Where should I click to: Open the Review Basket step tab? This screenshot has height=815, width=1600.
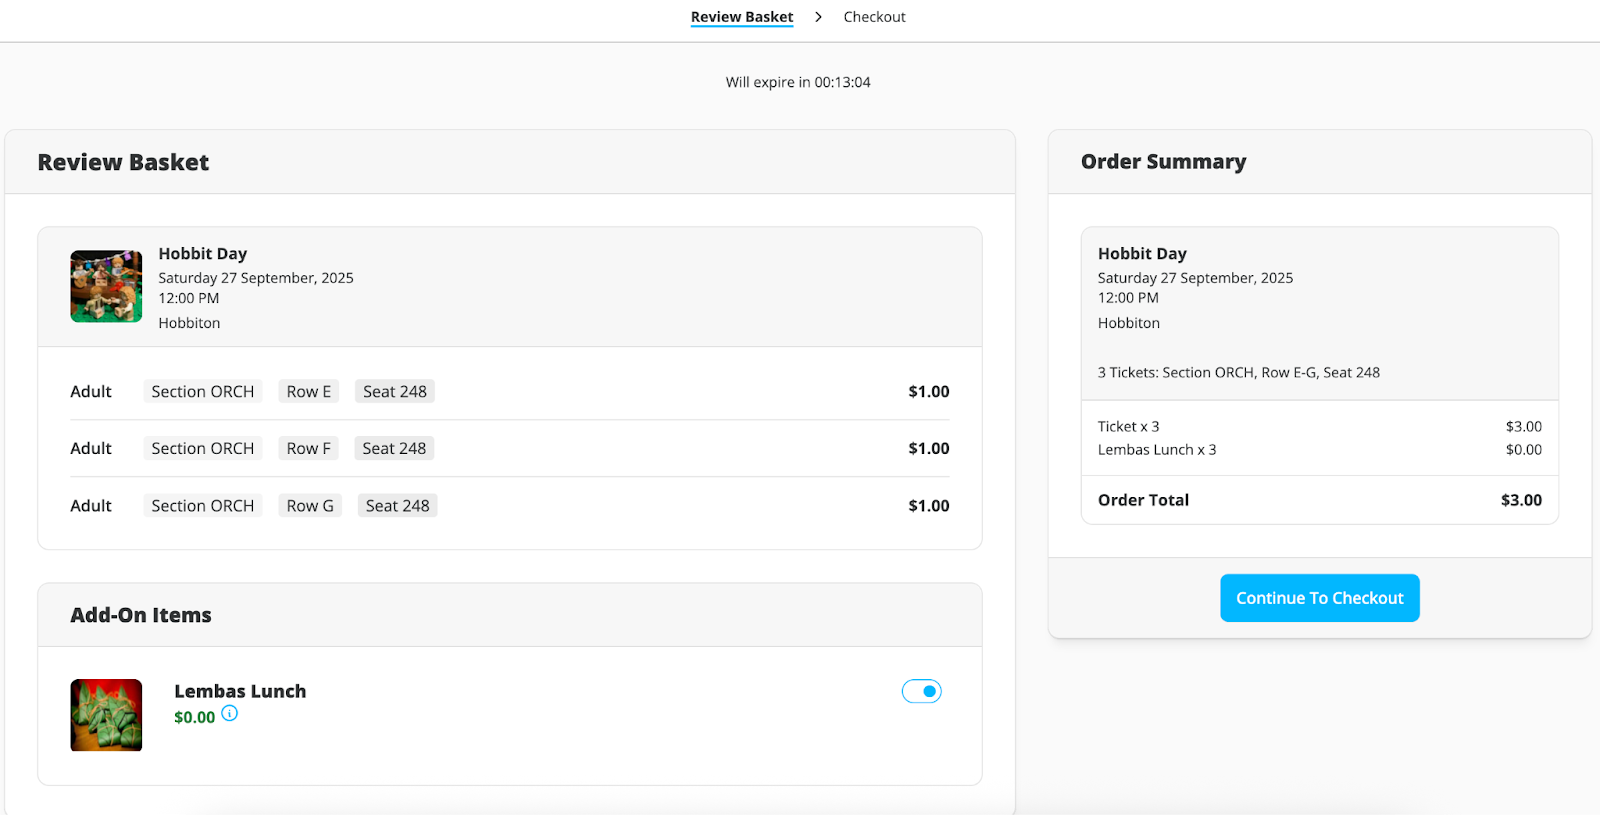[742, 17]
